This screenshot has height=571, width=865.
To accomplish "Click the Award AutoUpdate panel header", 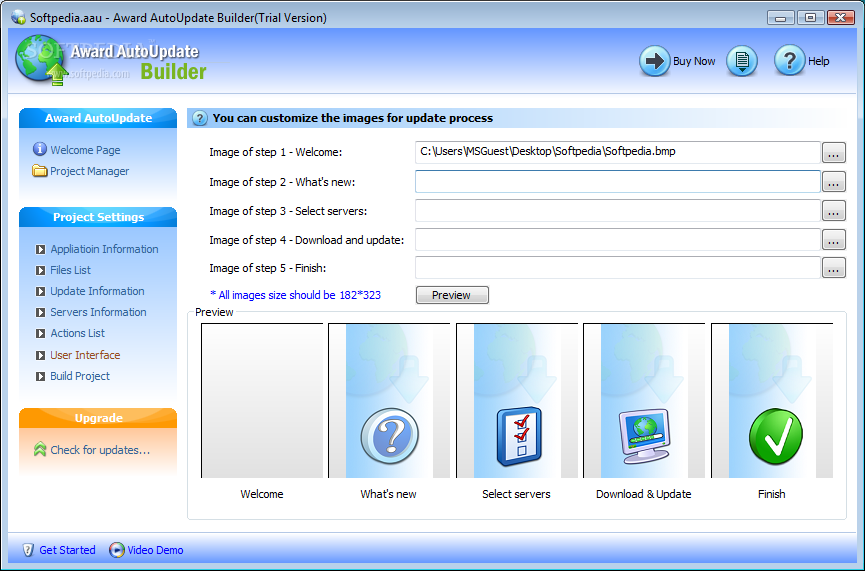I will click(x=98, y=118).
